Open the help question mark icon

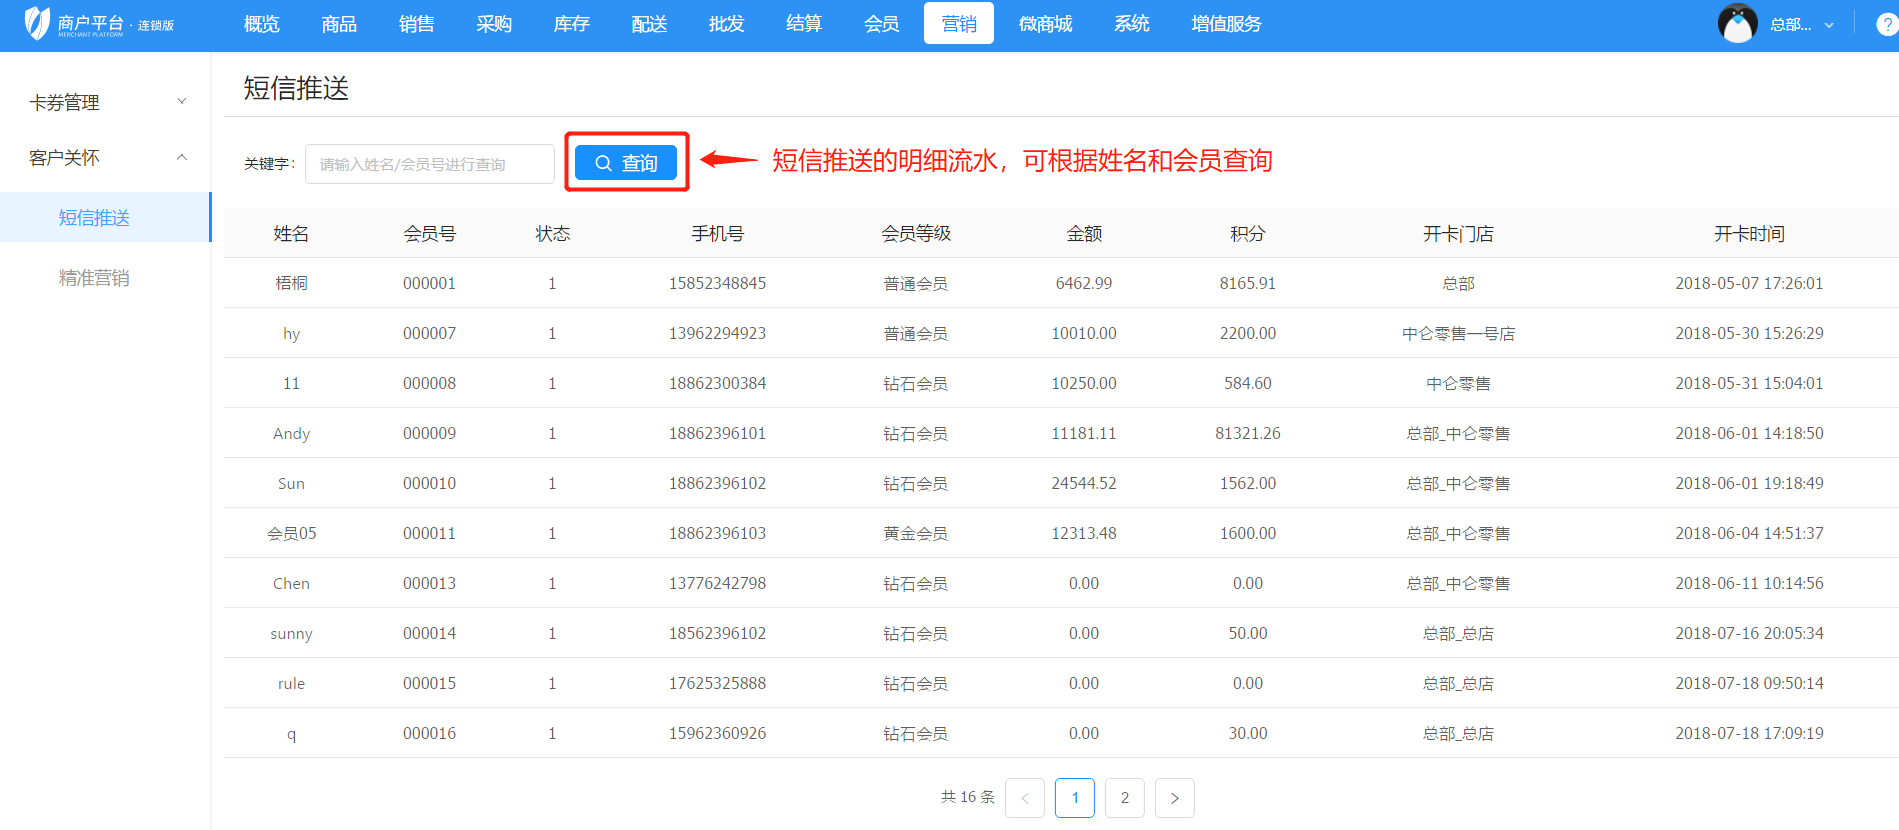(1886, 25)
